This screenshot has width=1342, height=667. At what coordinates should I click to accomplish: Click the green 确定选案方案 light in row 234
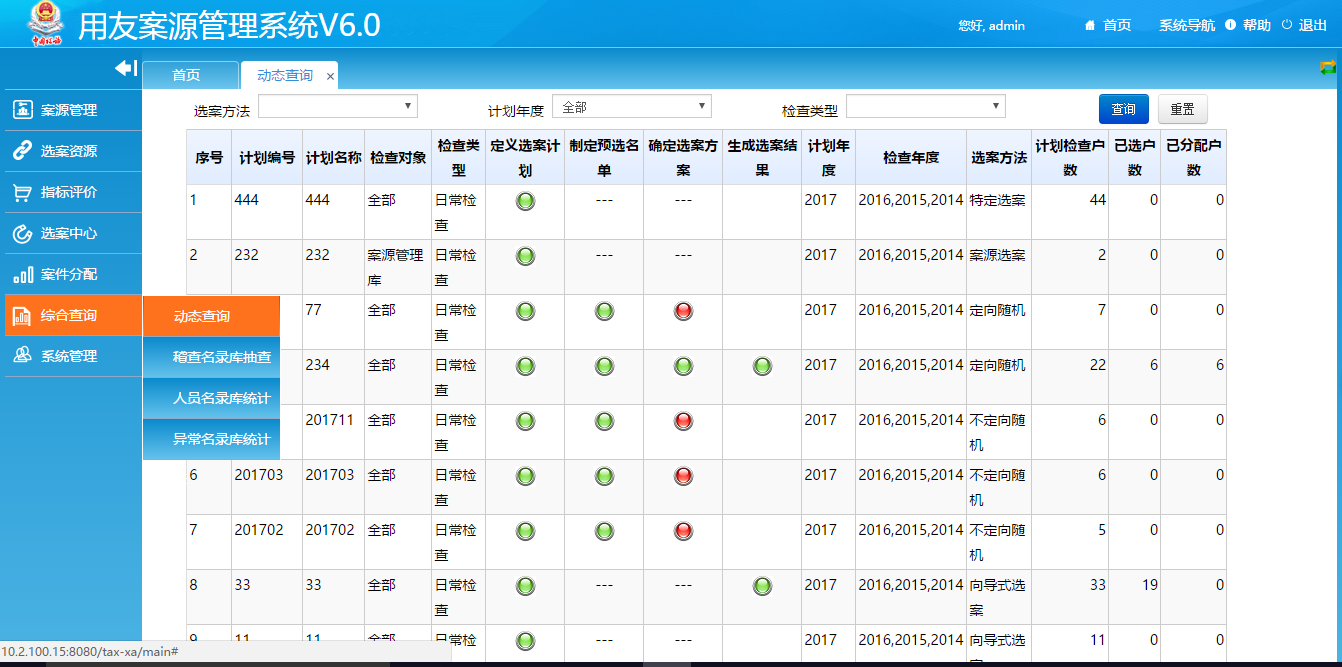683,366
